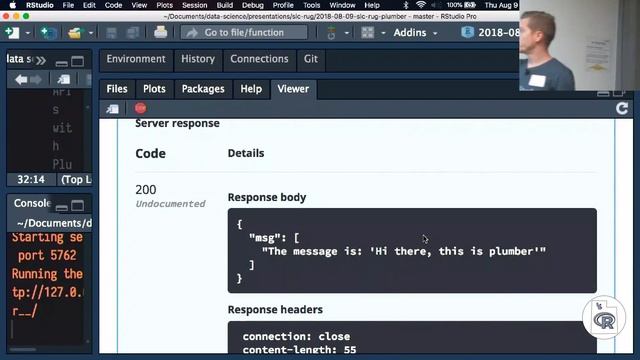Screen dimensions: 640x360
Task: Open the Code menu
Action: (x=113, y=5)
